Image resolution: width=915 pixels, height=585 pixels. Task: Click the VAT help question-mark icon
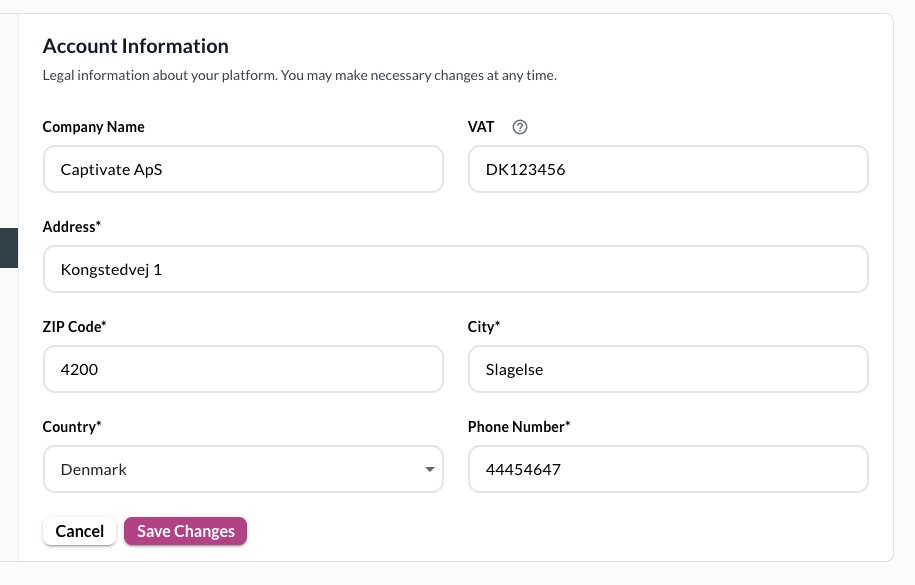(x=520, y=127)
